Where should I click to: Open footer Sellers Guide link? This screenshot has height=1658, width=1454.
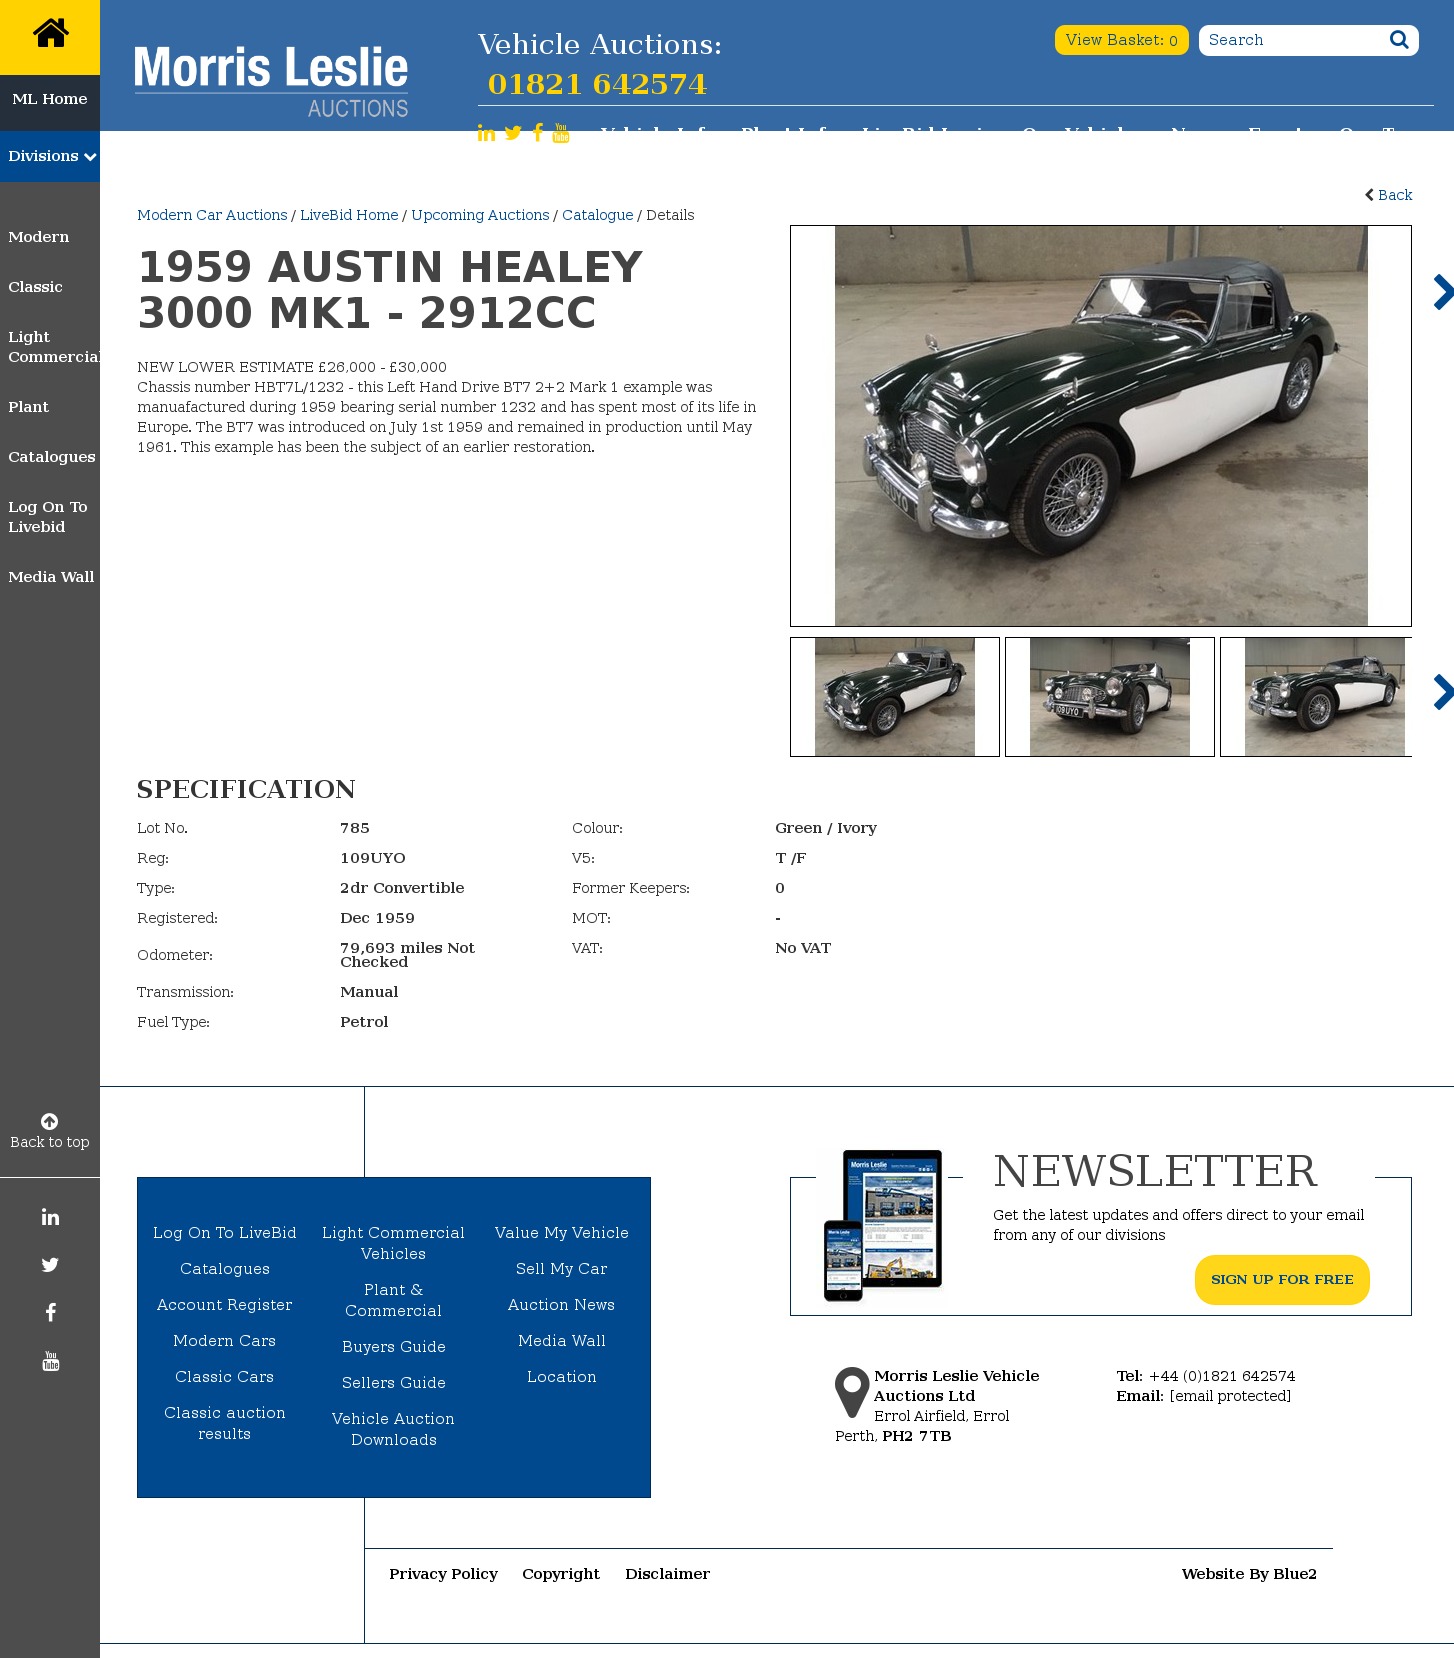[394, 1383]
